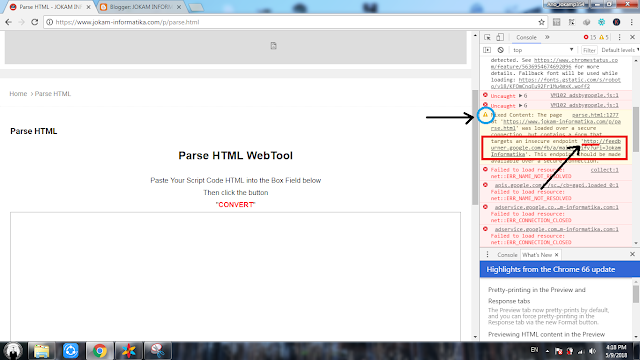
Task: Click the taskbar clock showing 4:08 PM
Action: 616,351
